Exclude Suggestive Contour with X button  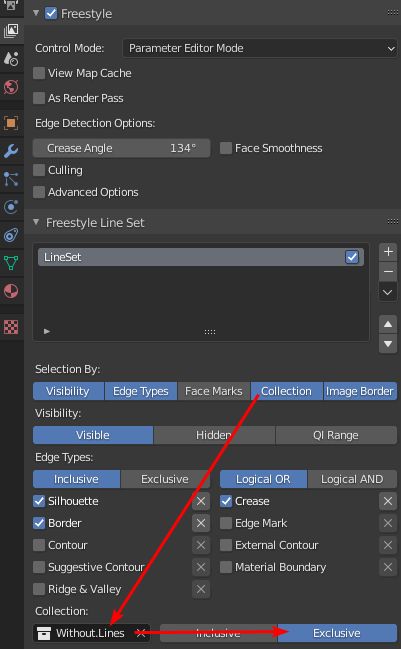(x=201, y=567)
